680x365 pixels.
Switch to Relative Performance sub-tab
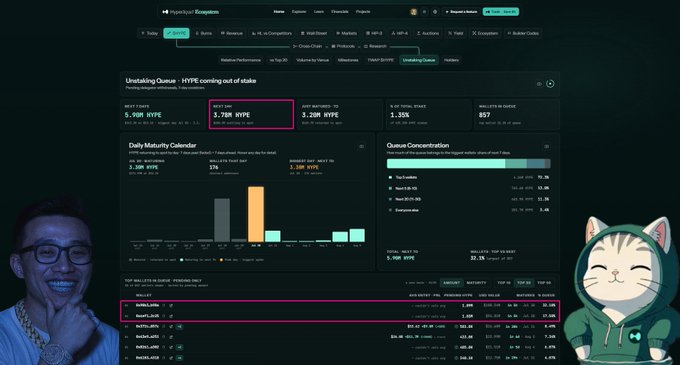point(241,60)
